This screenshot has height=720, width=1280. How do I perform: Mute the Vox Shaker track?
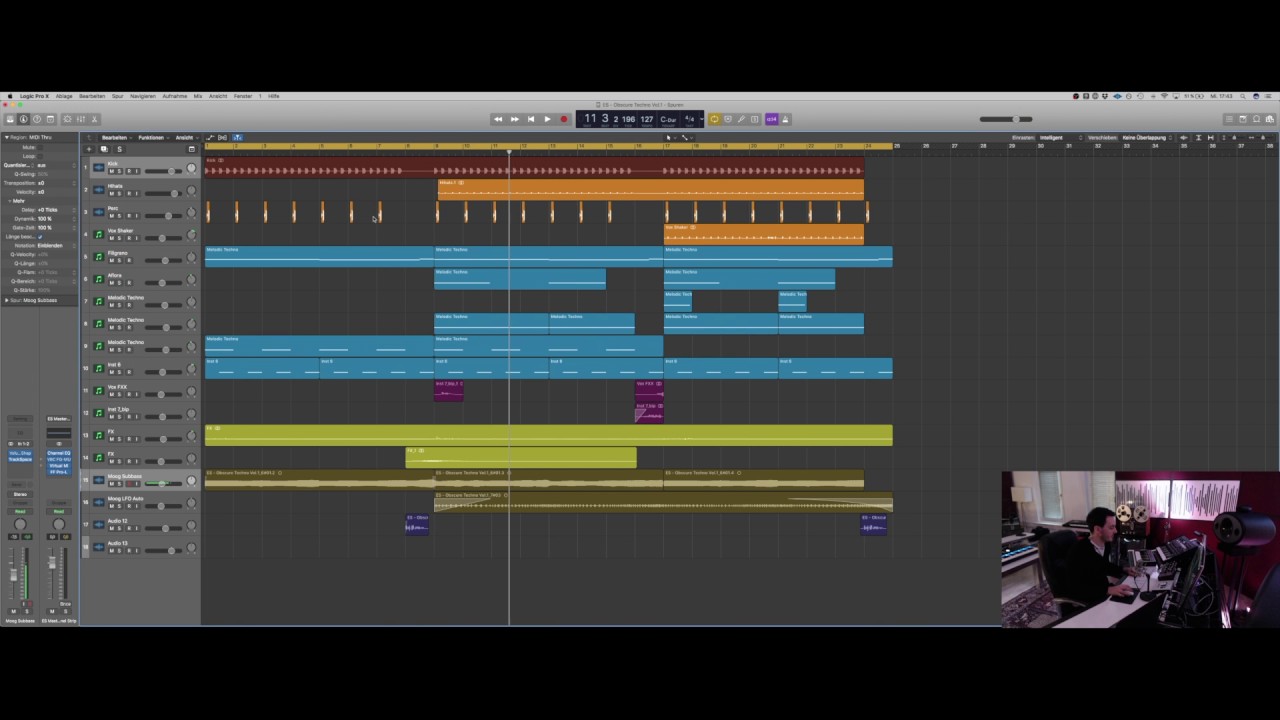(112, 238)
